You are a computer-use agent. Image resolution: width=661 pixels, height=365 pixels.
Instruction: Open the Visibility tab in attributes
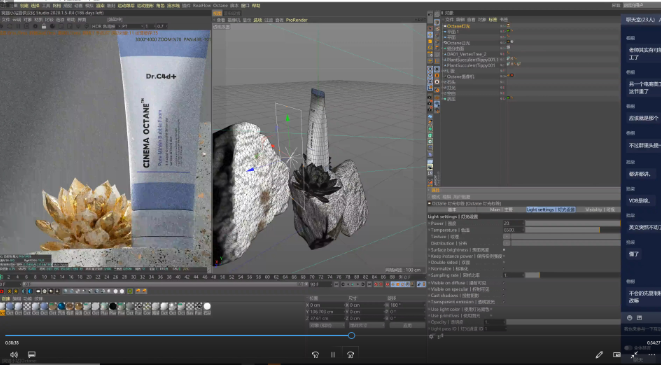click(600, 209)
